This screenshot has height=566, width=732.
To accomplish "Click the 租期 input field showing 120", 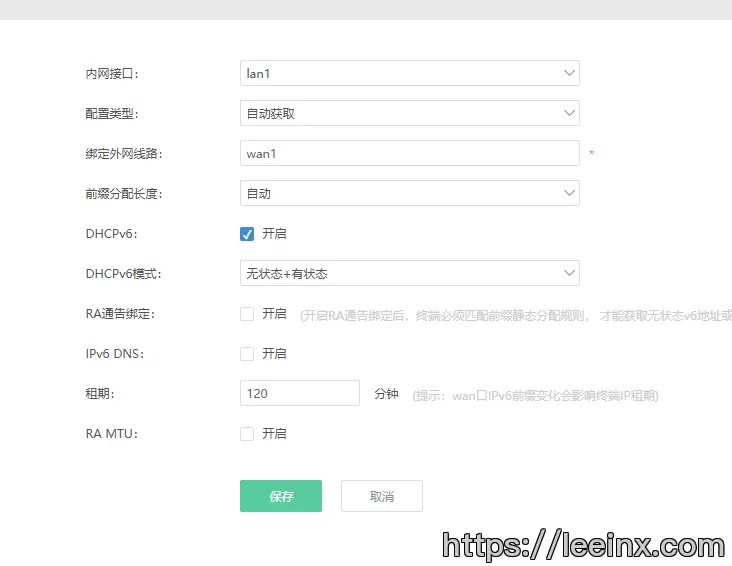I will (x=299, y=393).
